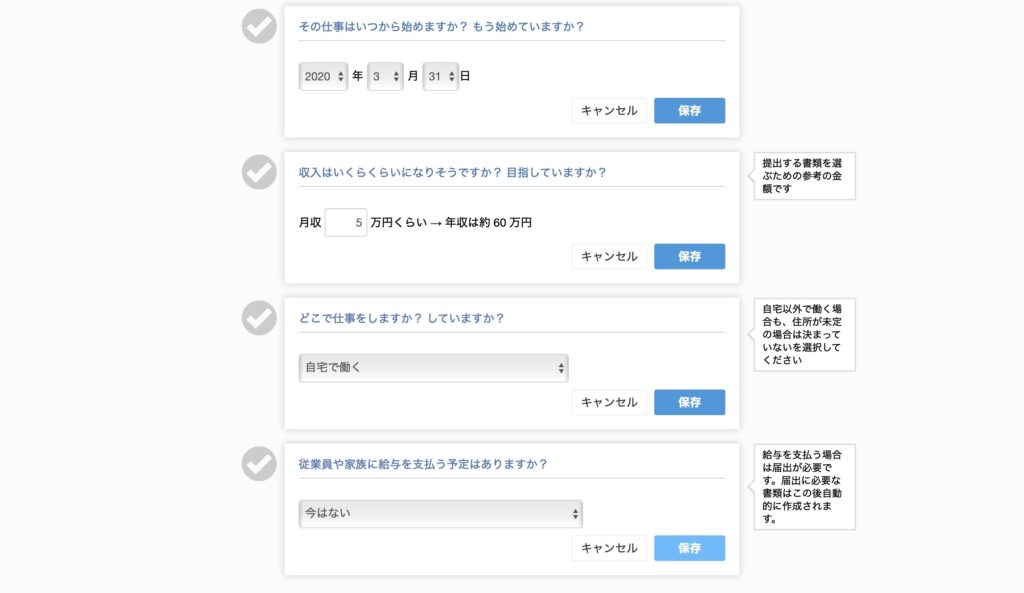The height and width of the screenshot is (593, 1024).
Task: Save the start date section
Action: coord(690,110)
